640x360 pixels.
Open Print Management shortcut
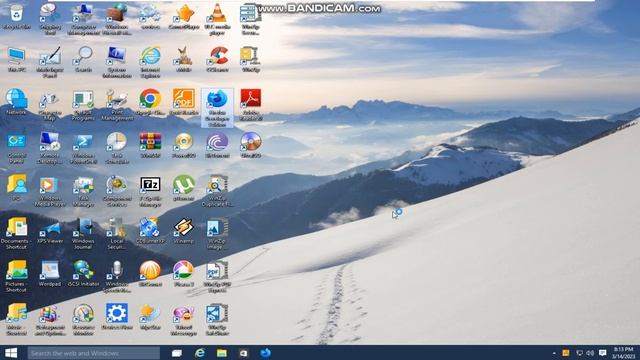(117, 105)
